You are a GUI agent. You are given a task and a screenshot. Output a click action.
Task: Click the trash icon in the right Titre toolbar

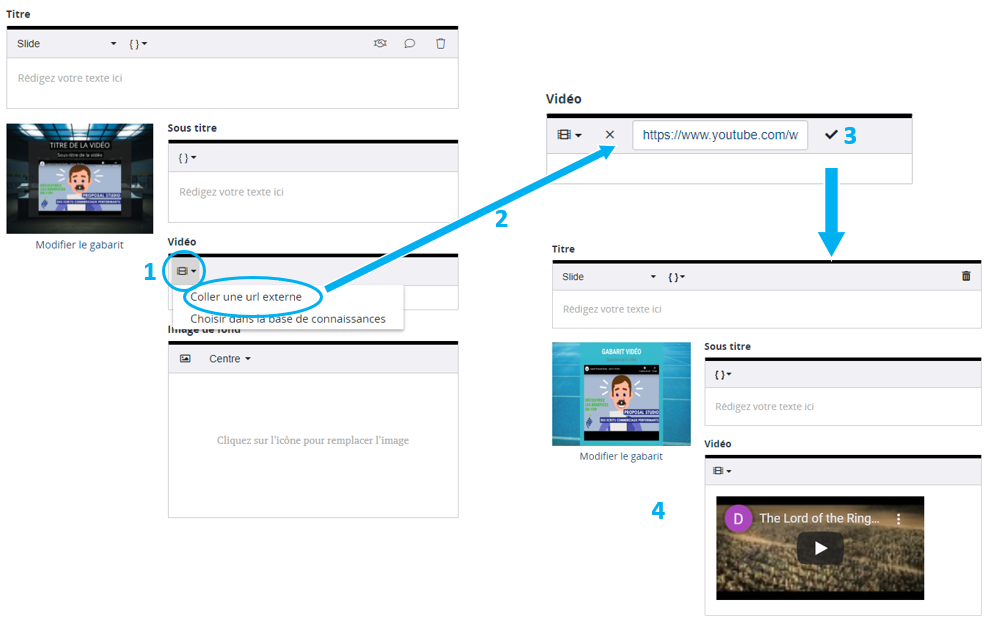point(965,277)
